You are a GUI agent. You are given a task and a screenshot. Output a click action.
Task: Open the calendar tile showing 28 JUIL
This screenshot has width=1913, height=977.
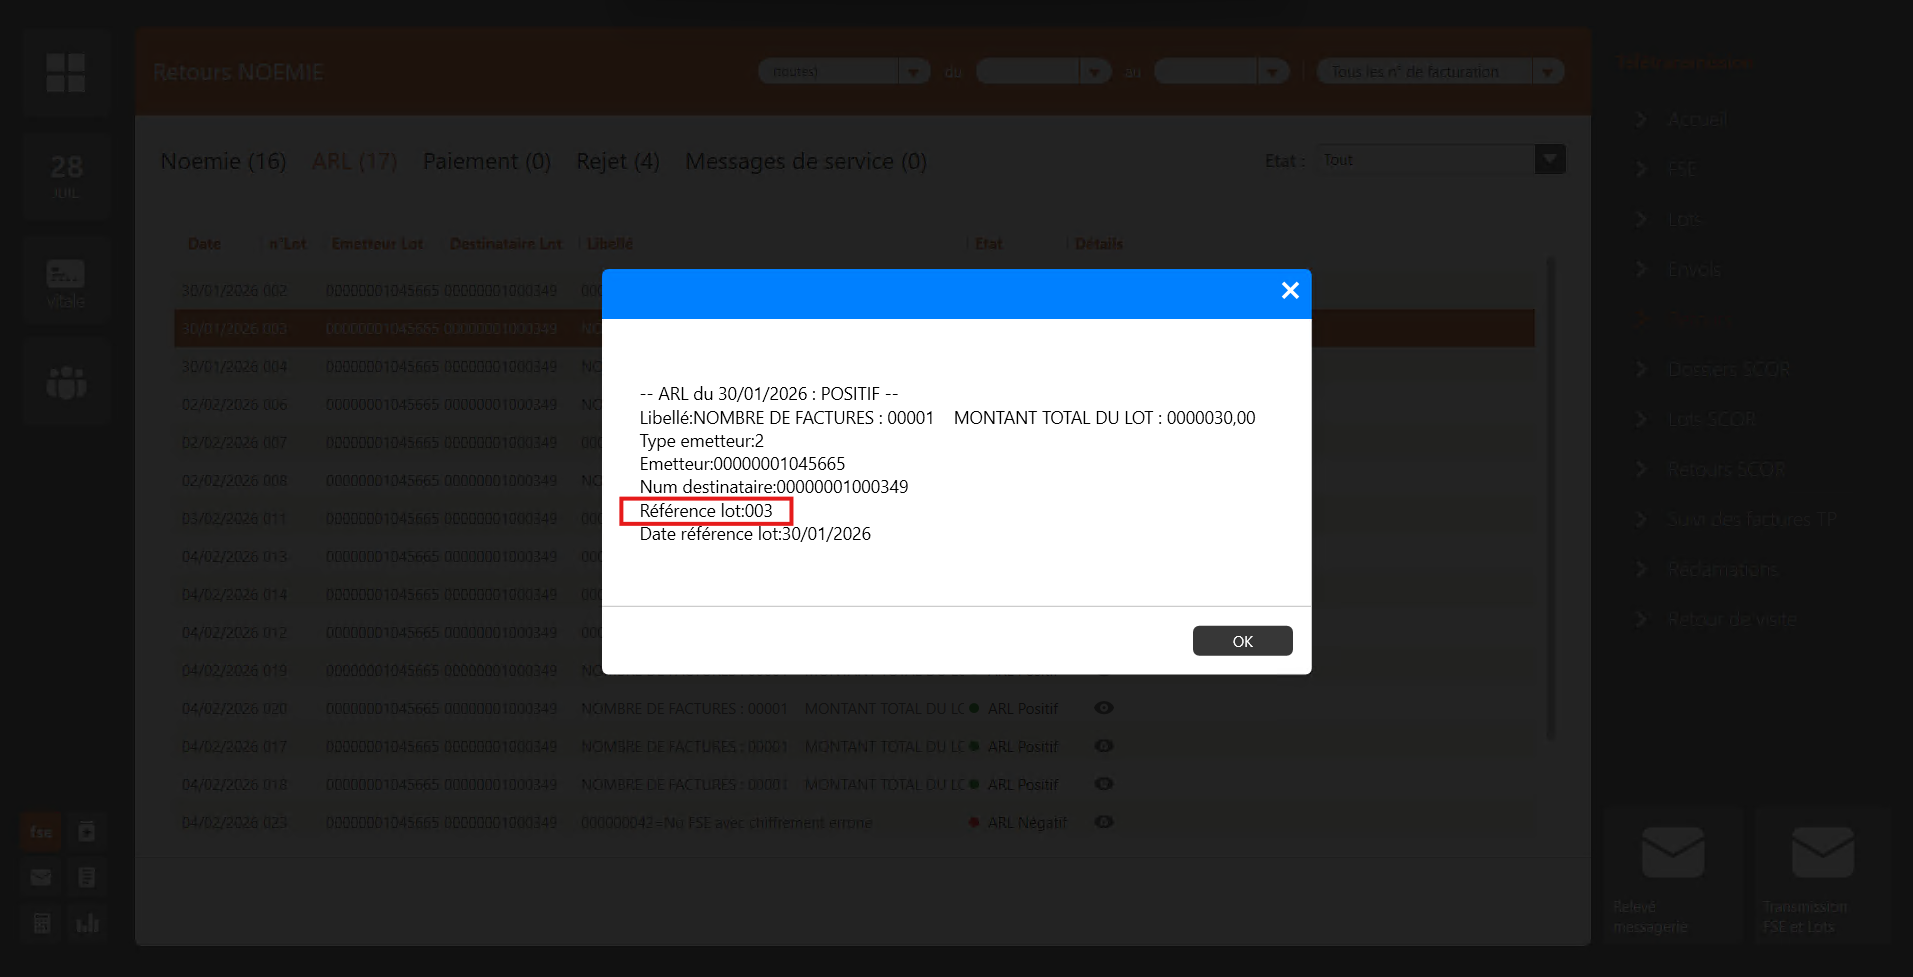[66, 175]
